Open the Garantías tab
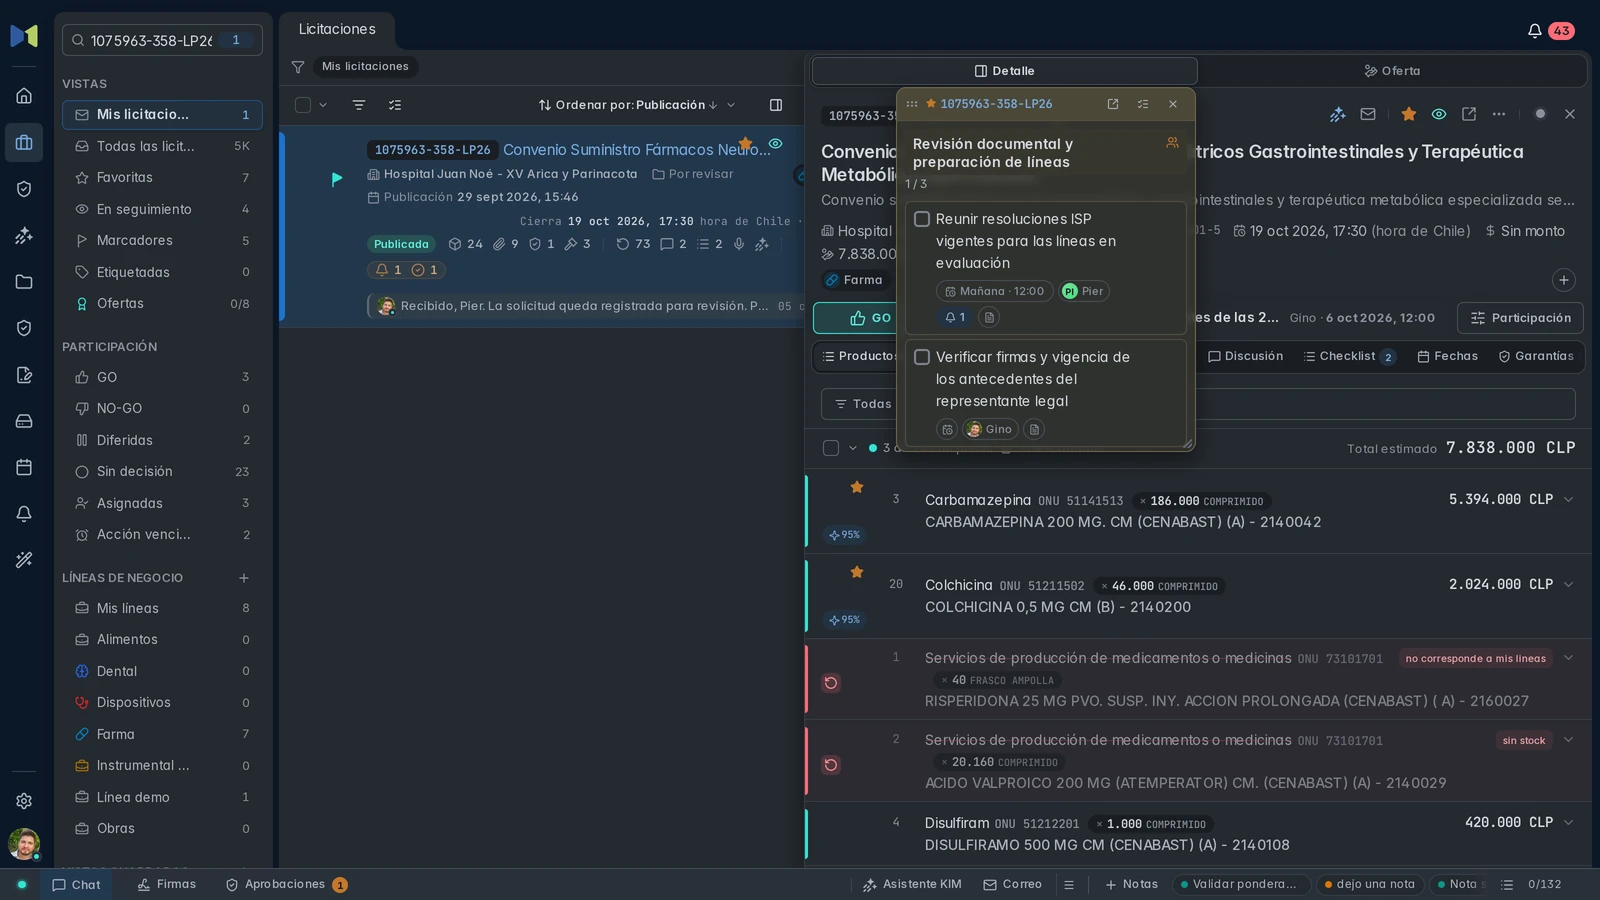Image resolution: width=1600 pixels, height=900 pixels. pos(1536,357)
